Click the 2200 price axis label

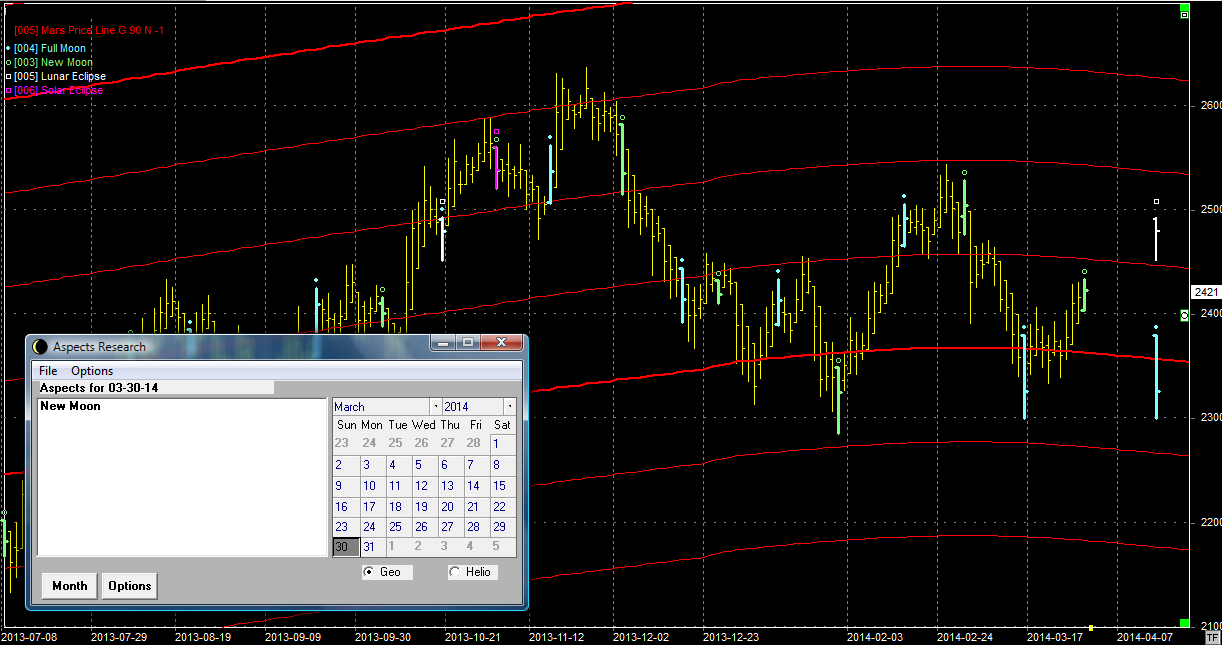click(x=1210, y=521)
